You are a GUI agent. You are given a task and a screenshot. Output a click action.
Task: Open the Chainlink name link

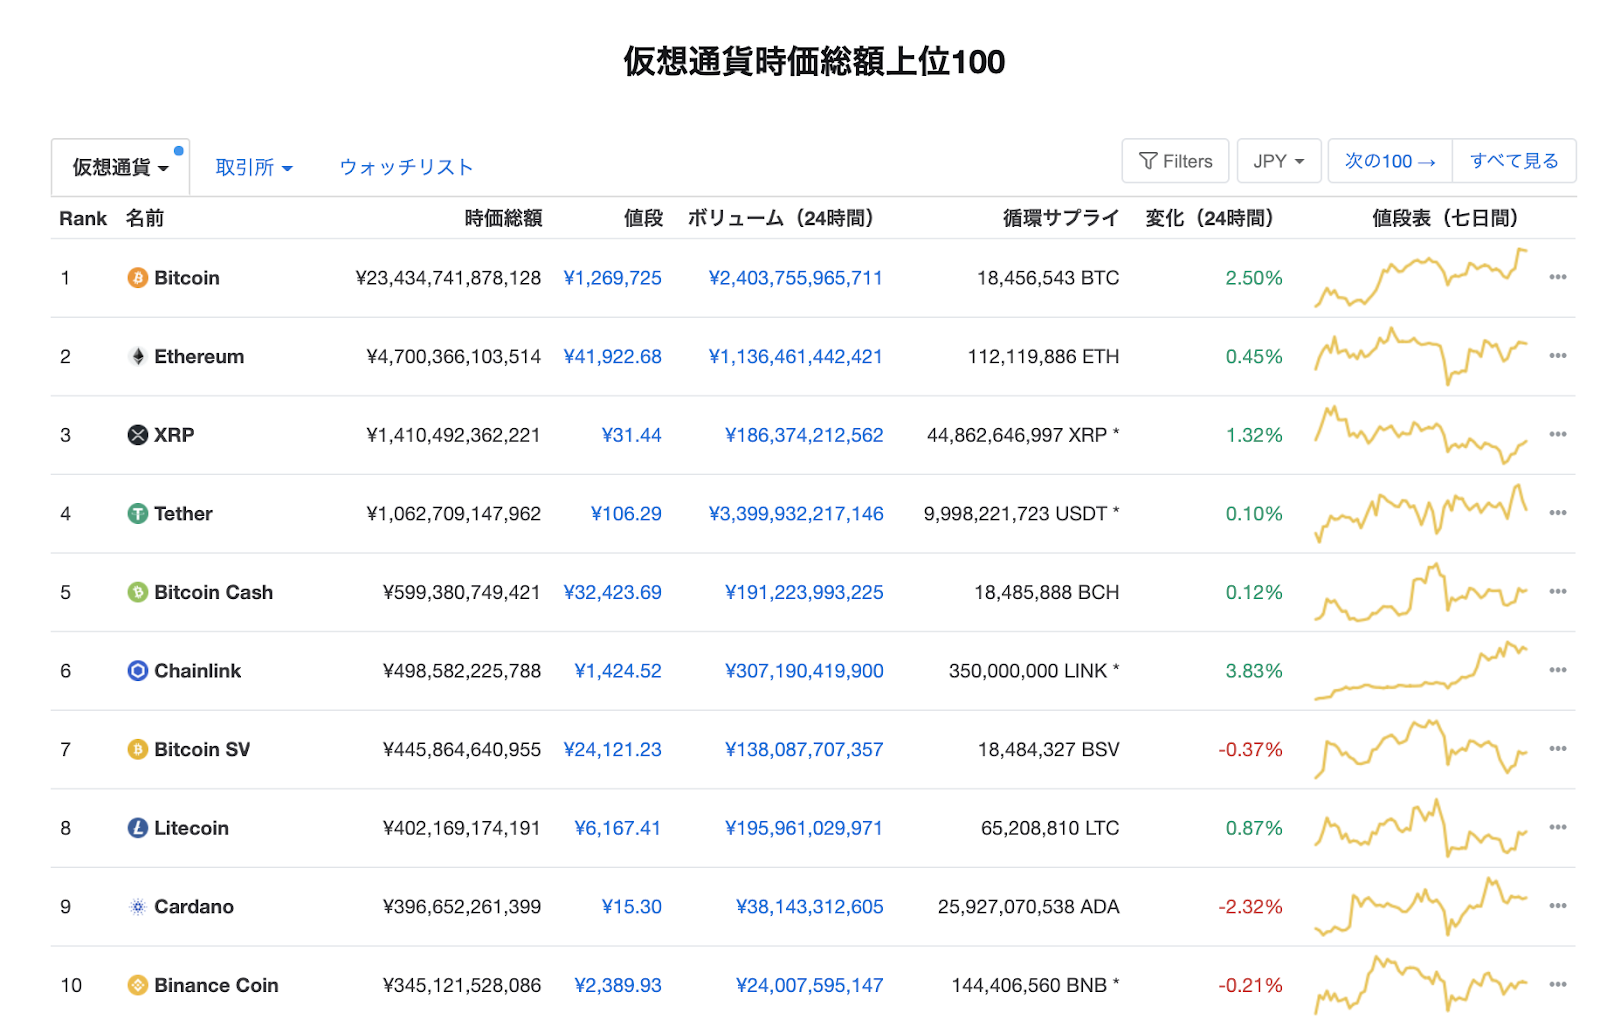[x=198, y=671]
